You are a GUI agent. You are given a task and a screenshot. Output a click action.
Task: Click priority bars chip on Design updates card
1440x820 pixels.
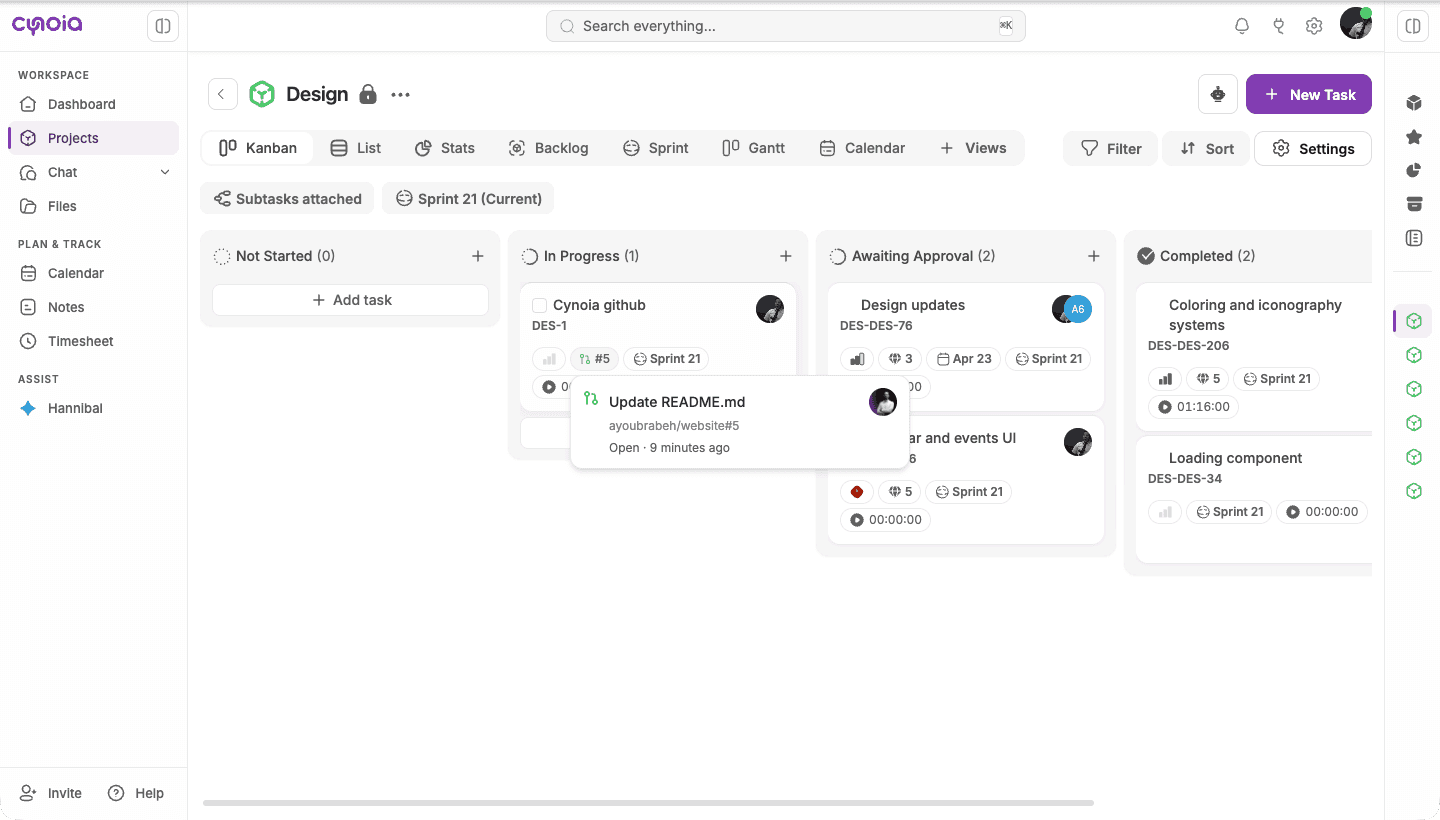(857, 359)
